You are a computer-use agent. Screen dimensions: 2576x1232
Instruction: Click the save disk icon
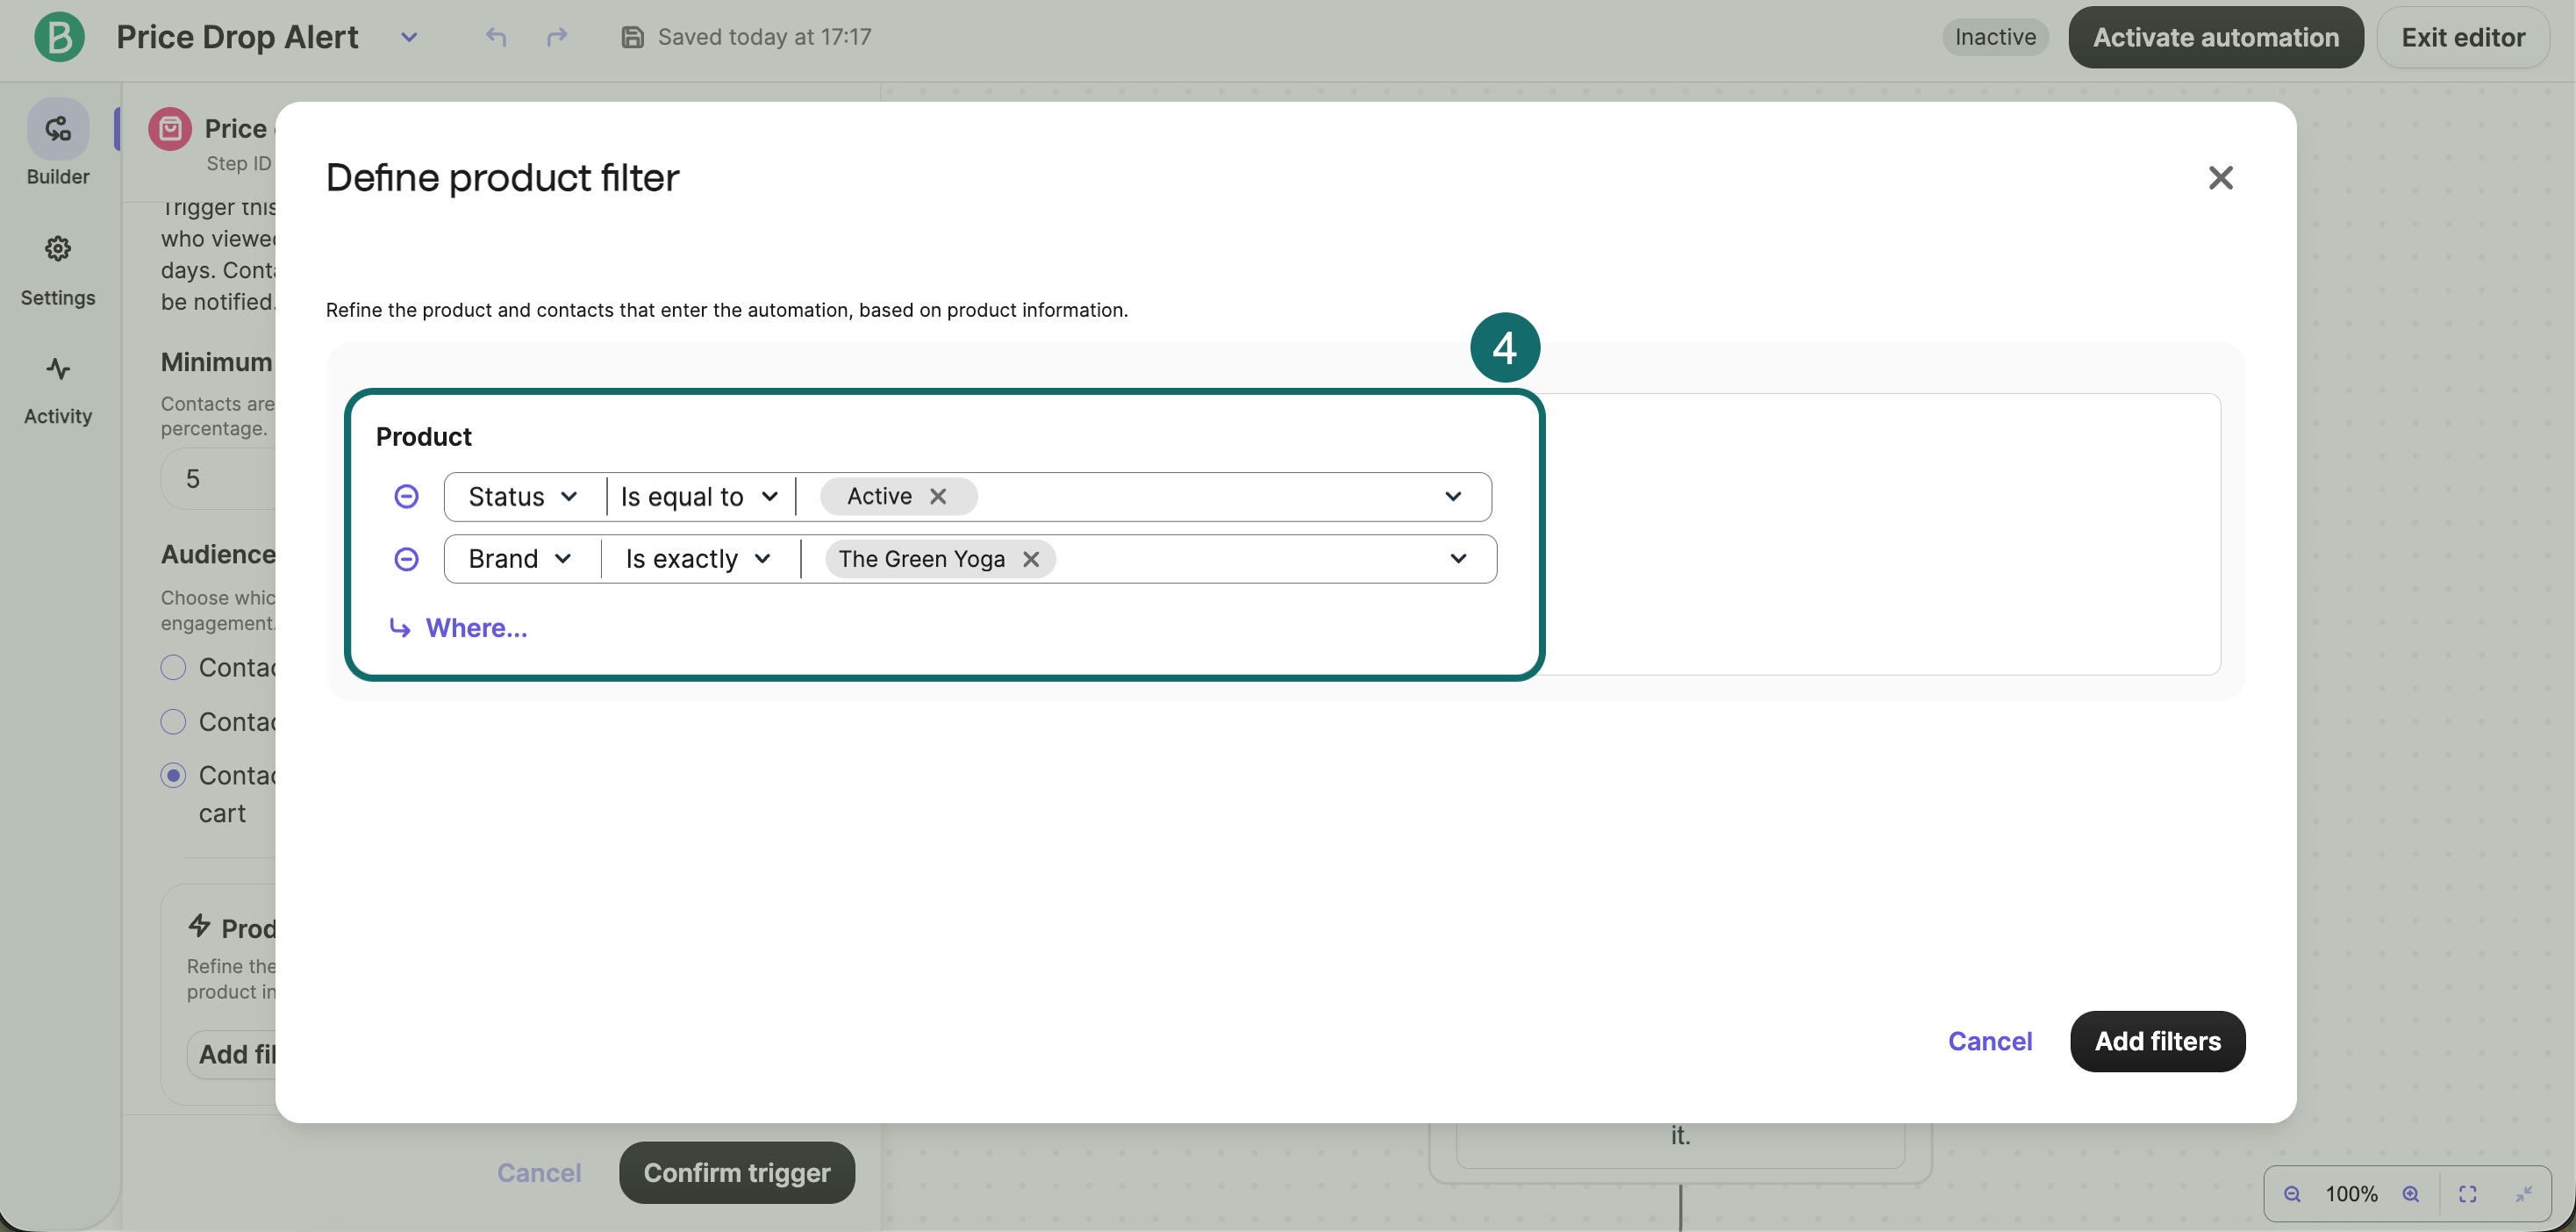tap(632, 37)
